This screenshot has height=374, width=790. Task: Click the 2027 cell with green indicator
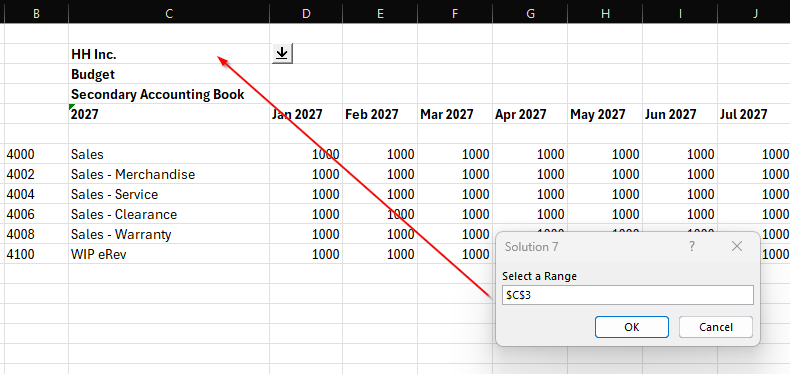click(x=169, y=114)
